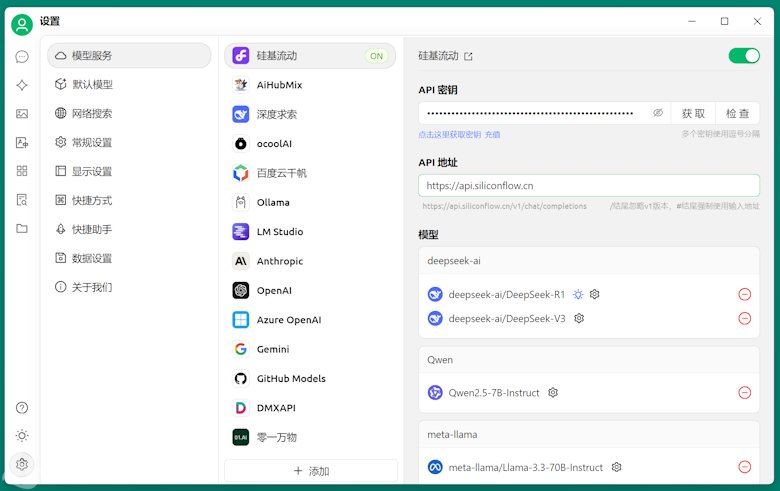Focus the API 地址 URL field
This screenshot has height=491, width=780.
[x=589, y=186]
